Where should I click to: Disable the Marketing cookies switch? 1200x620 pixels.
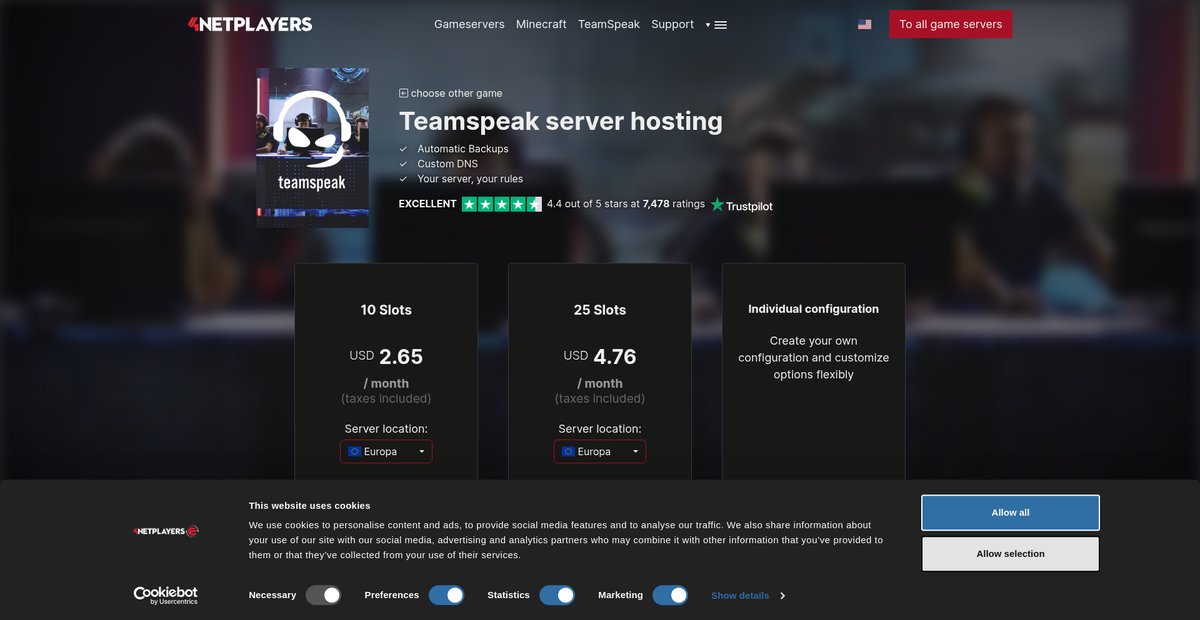(670, 595)
